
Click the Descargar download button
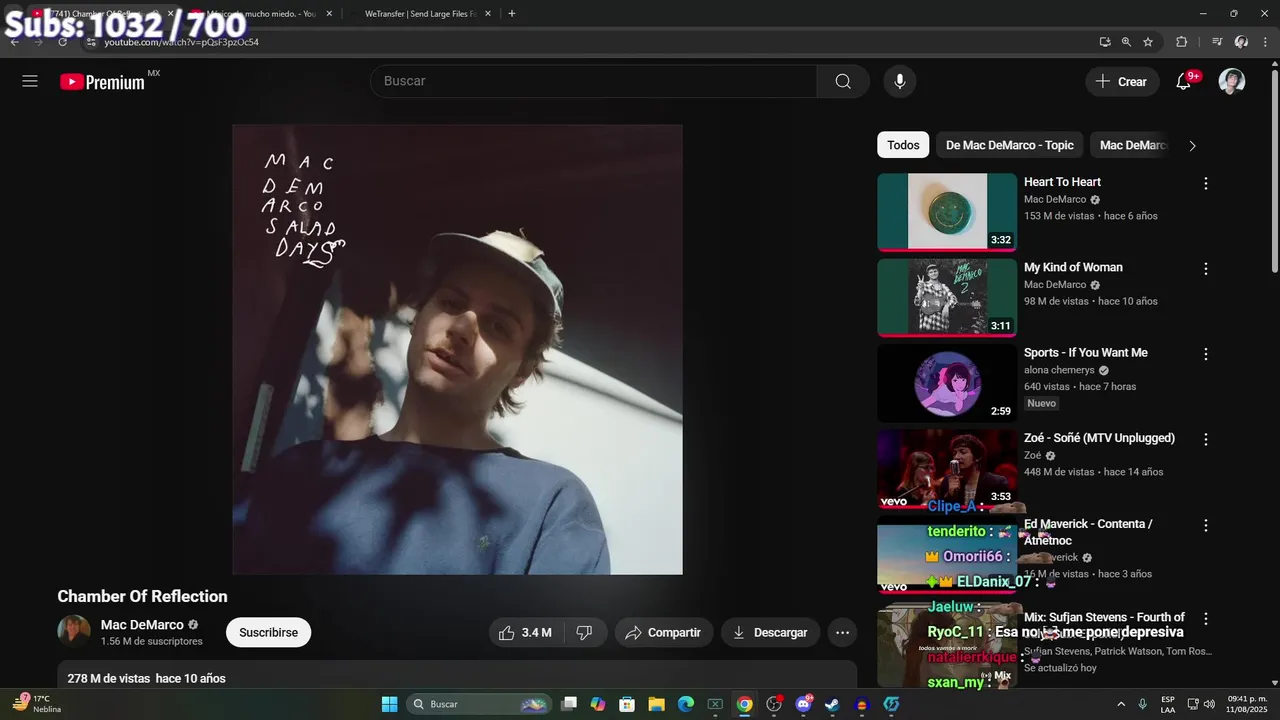click(x=770, y=632)
